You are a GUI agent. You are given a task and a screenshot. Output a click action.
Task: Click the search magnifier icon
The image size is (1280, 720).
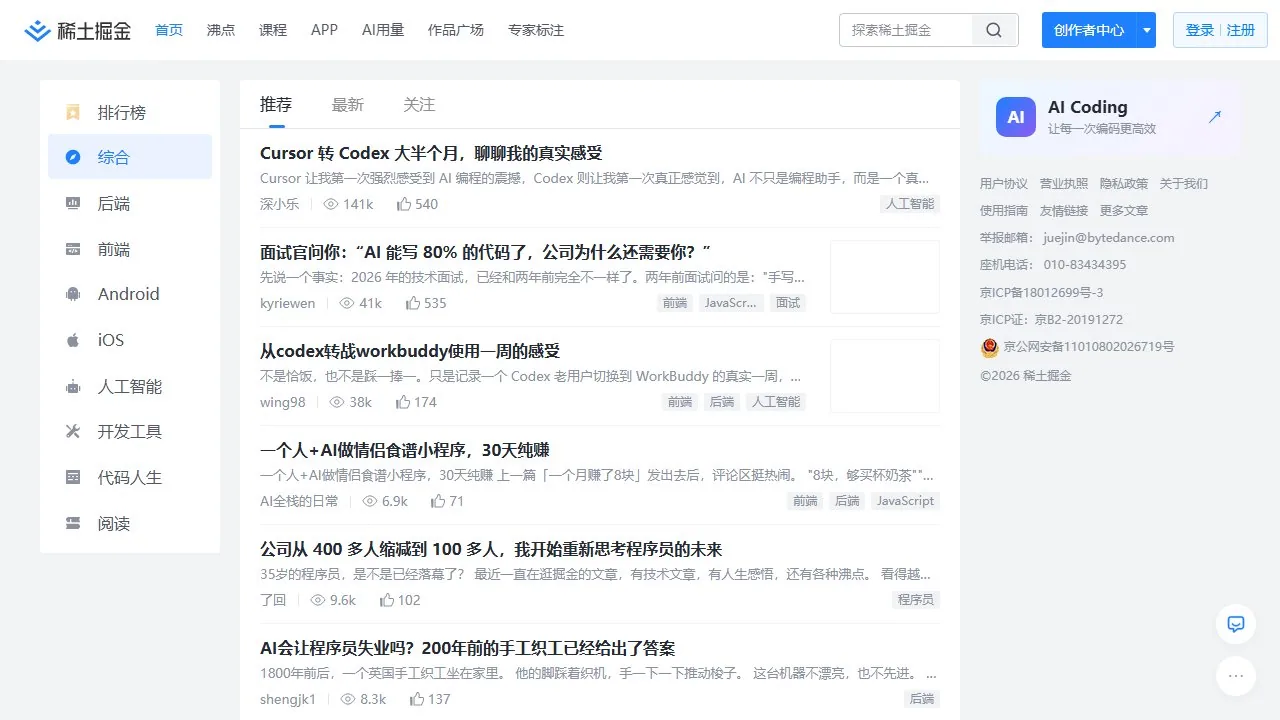click(994, 30)
